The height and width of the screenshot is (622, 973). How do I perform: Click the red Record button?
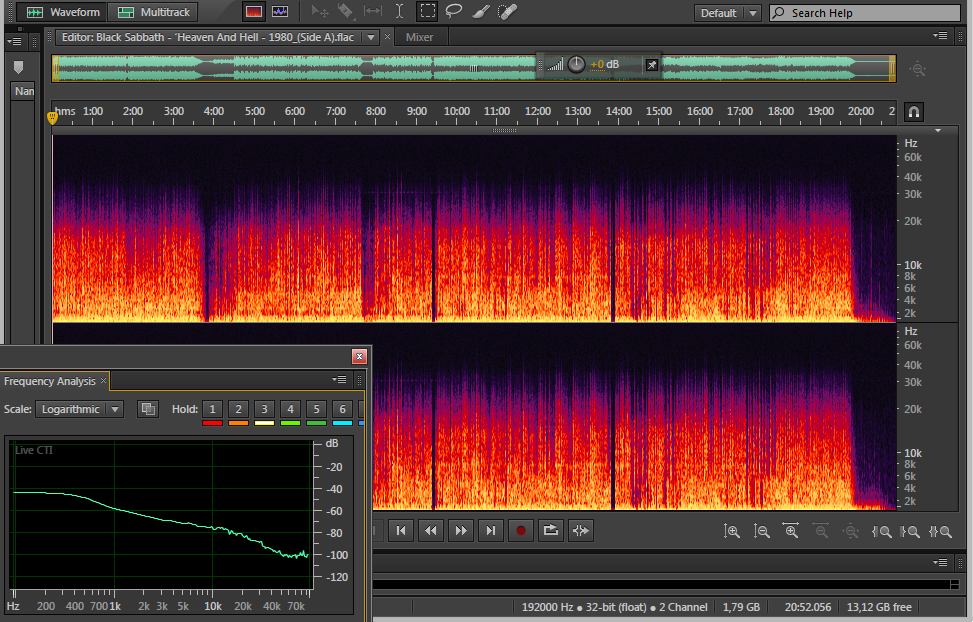click(521, 531)
